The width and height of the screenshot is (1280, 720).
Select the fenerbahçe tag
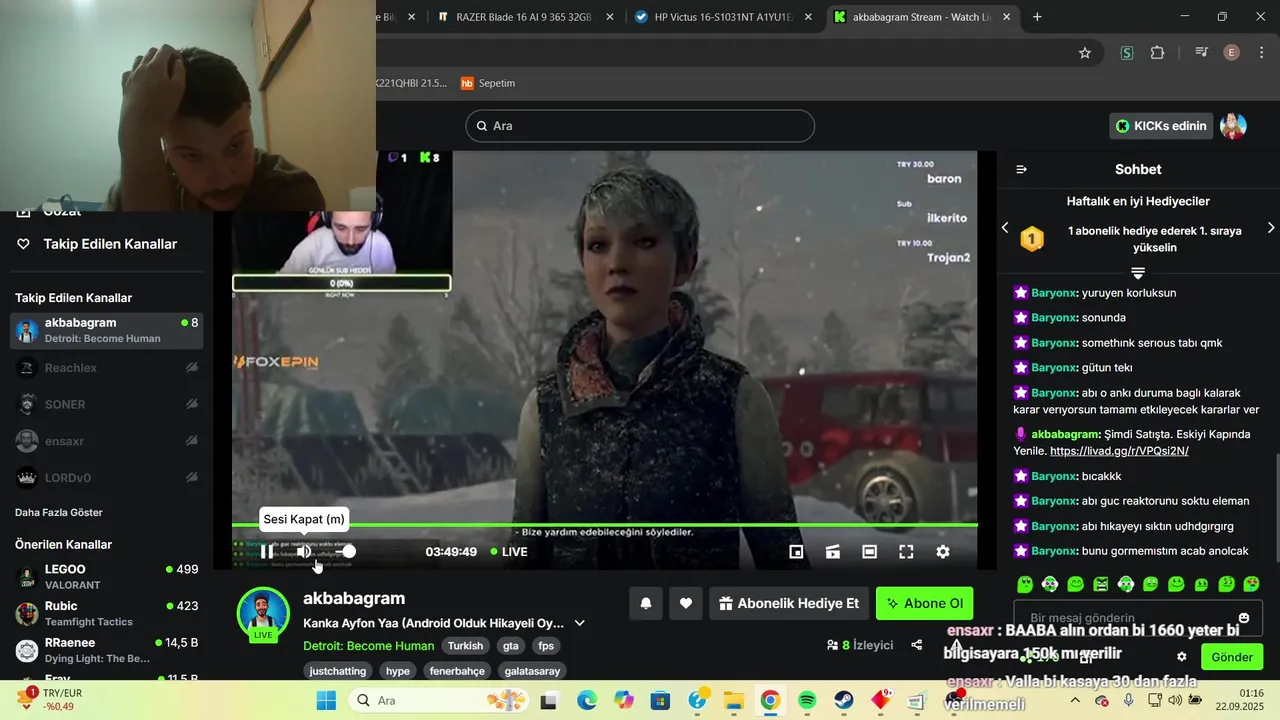(x=455, y=671)
